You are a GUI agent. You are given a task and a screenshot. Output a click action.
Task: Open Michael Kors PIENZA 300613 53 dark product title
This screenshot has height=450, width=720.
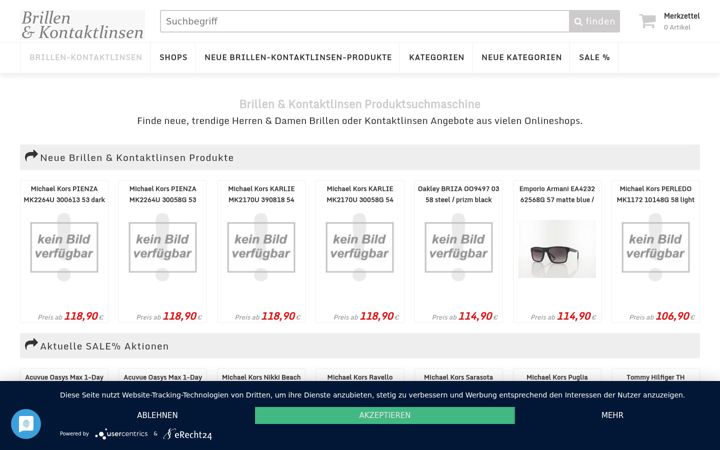point(64,194)
